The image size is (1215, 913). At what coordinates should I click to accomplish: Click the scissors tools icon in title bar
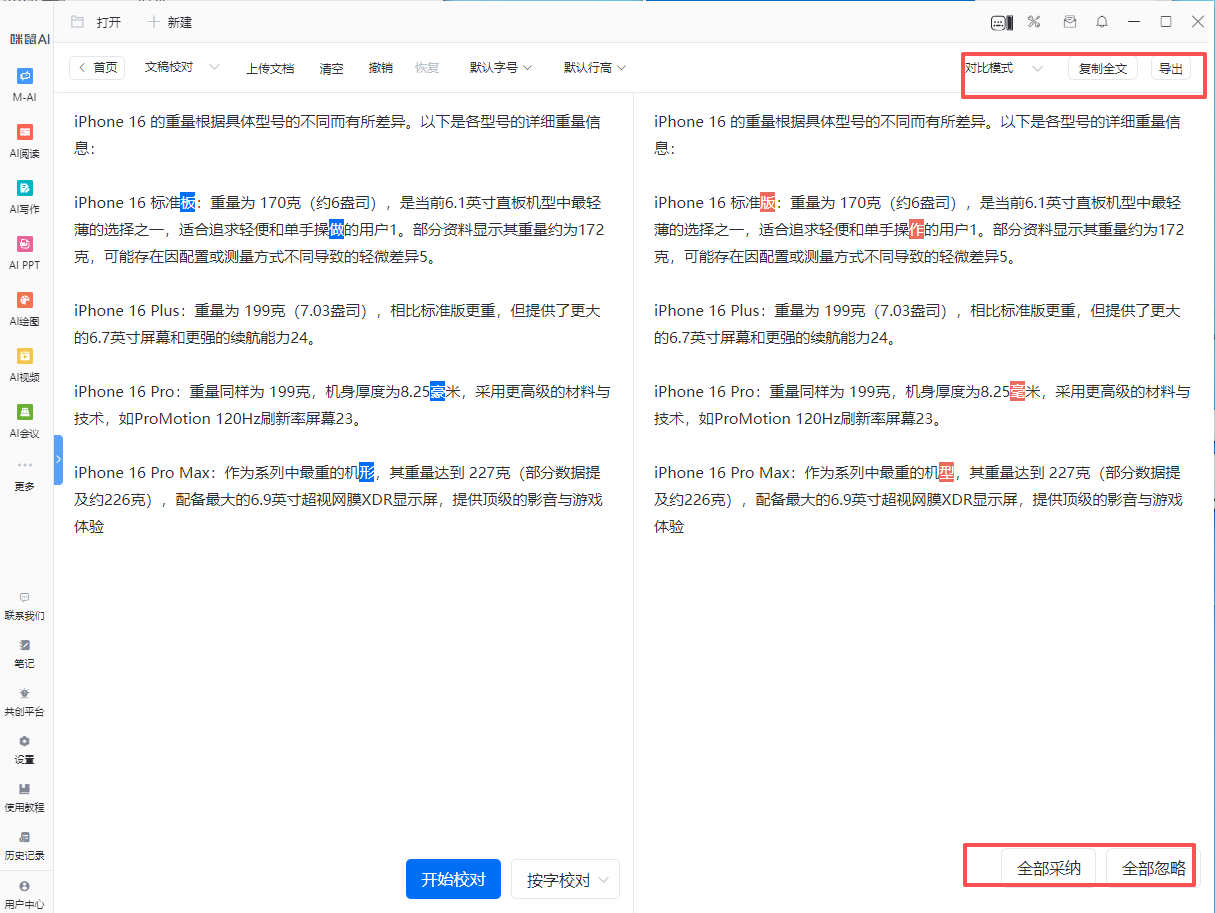coord(1035,22)
